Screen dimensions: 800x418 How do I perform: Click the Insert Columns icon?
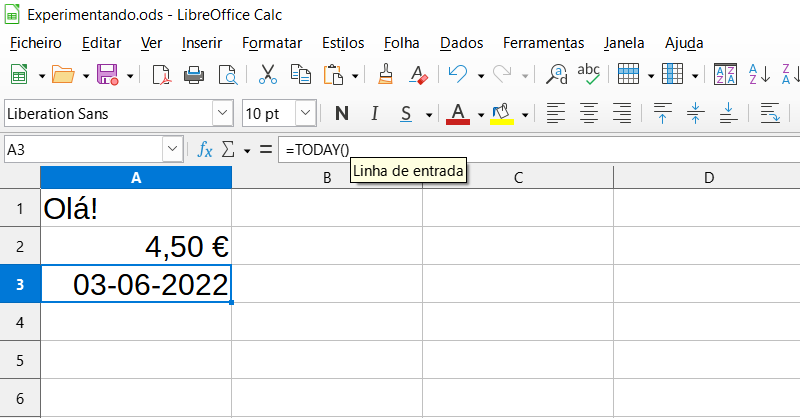pos(672,75)
